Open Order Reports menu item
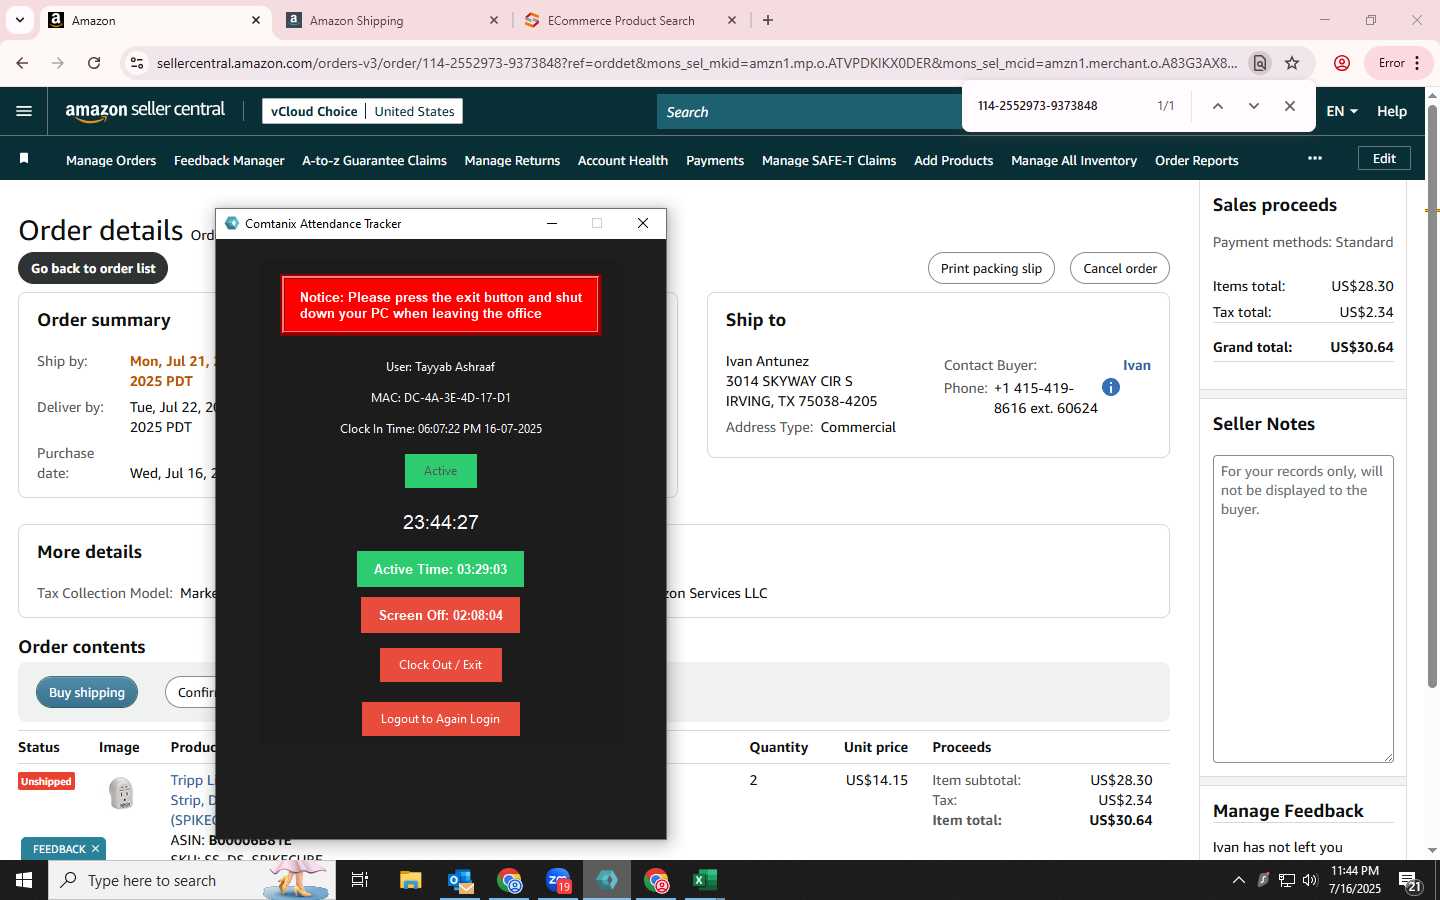This screenshot has height=900, width=1440. 1196,160
